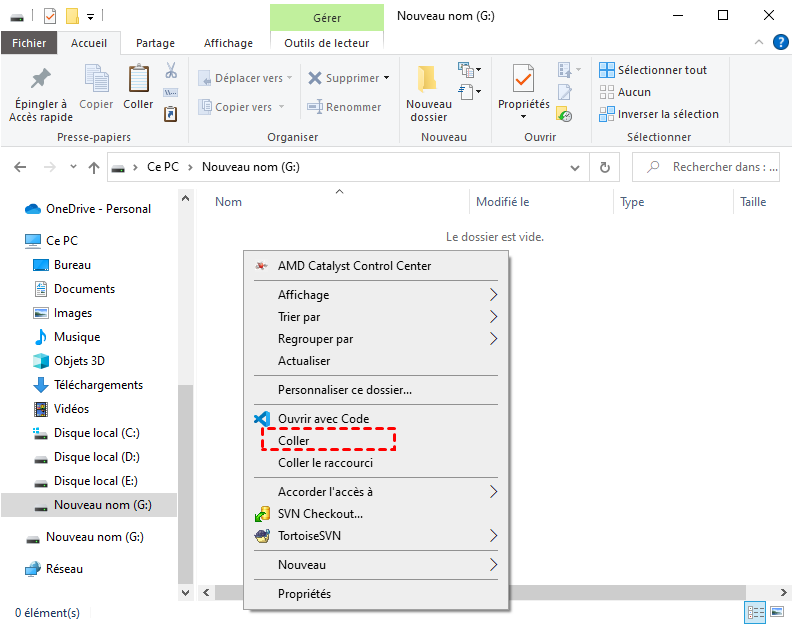Screen dimensions: 793x625
Task: Click the scissors cut icon
Action: (171, 71)
